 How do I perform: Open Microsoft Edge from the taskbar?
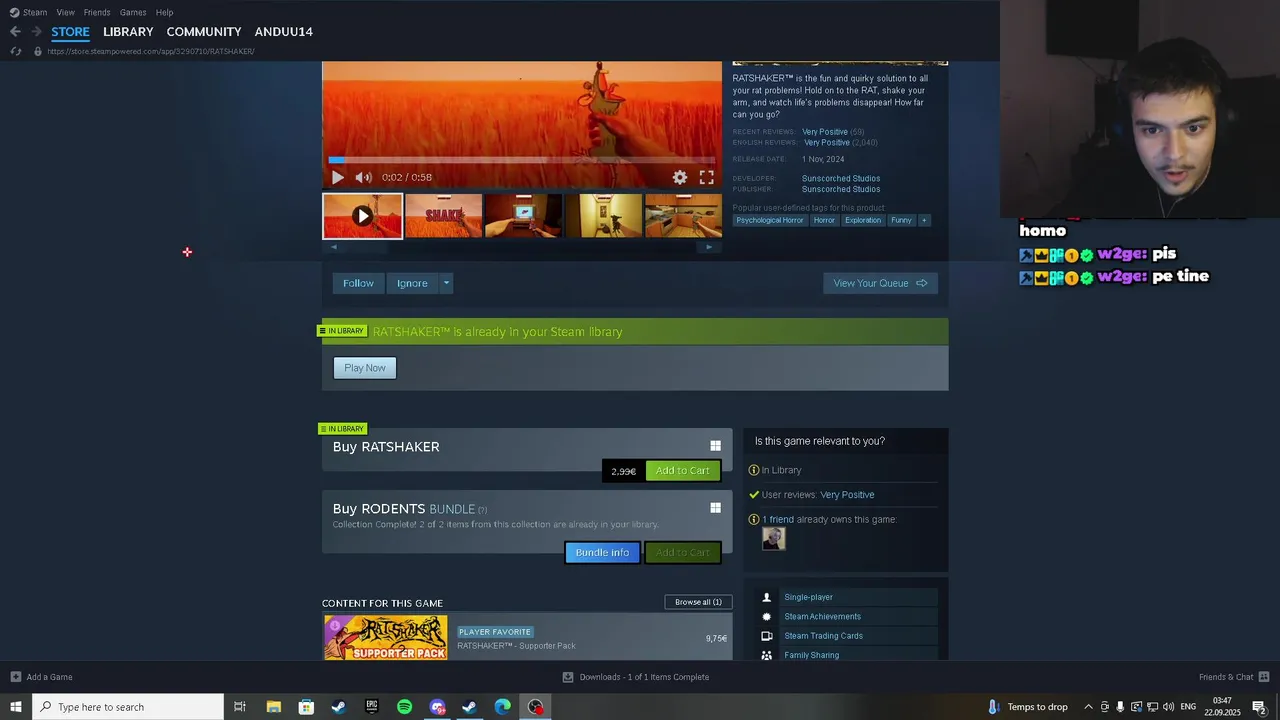click(x=502, y=707)
